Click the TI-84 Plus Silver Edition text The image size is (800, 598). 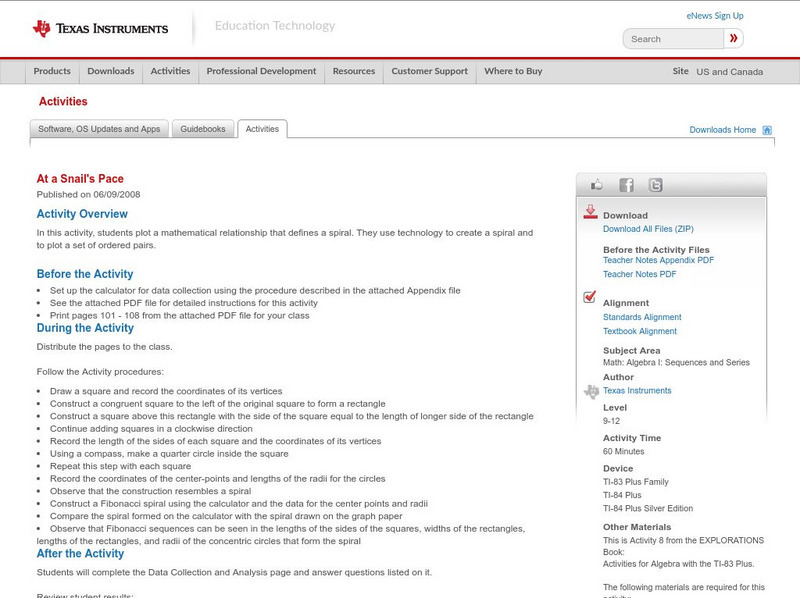[648, 508]
